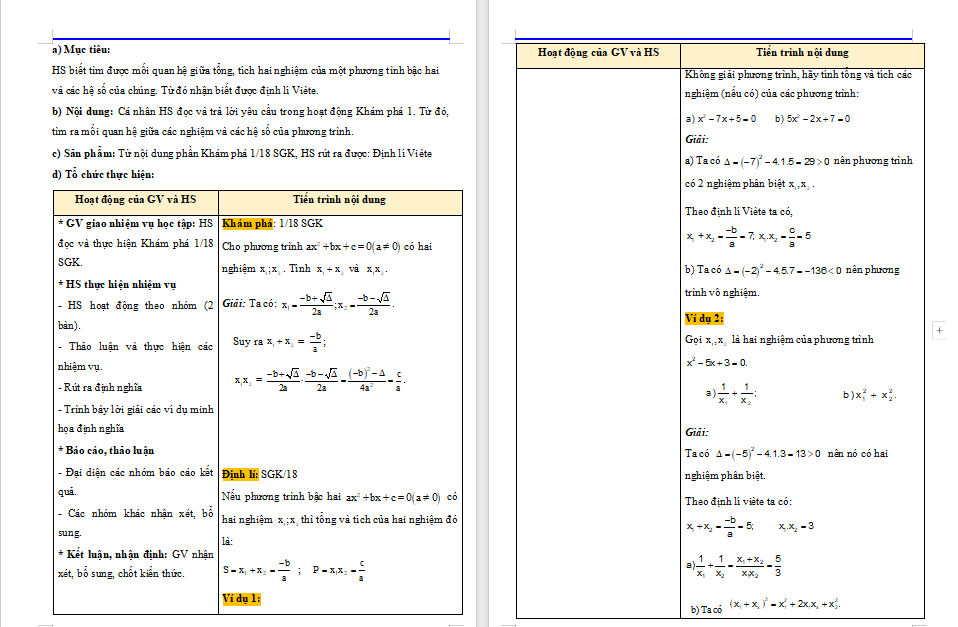Click the '* Báo cáo, thảo luận' text

point(106,450)
